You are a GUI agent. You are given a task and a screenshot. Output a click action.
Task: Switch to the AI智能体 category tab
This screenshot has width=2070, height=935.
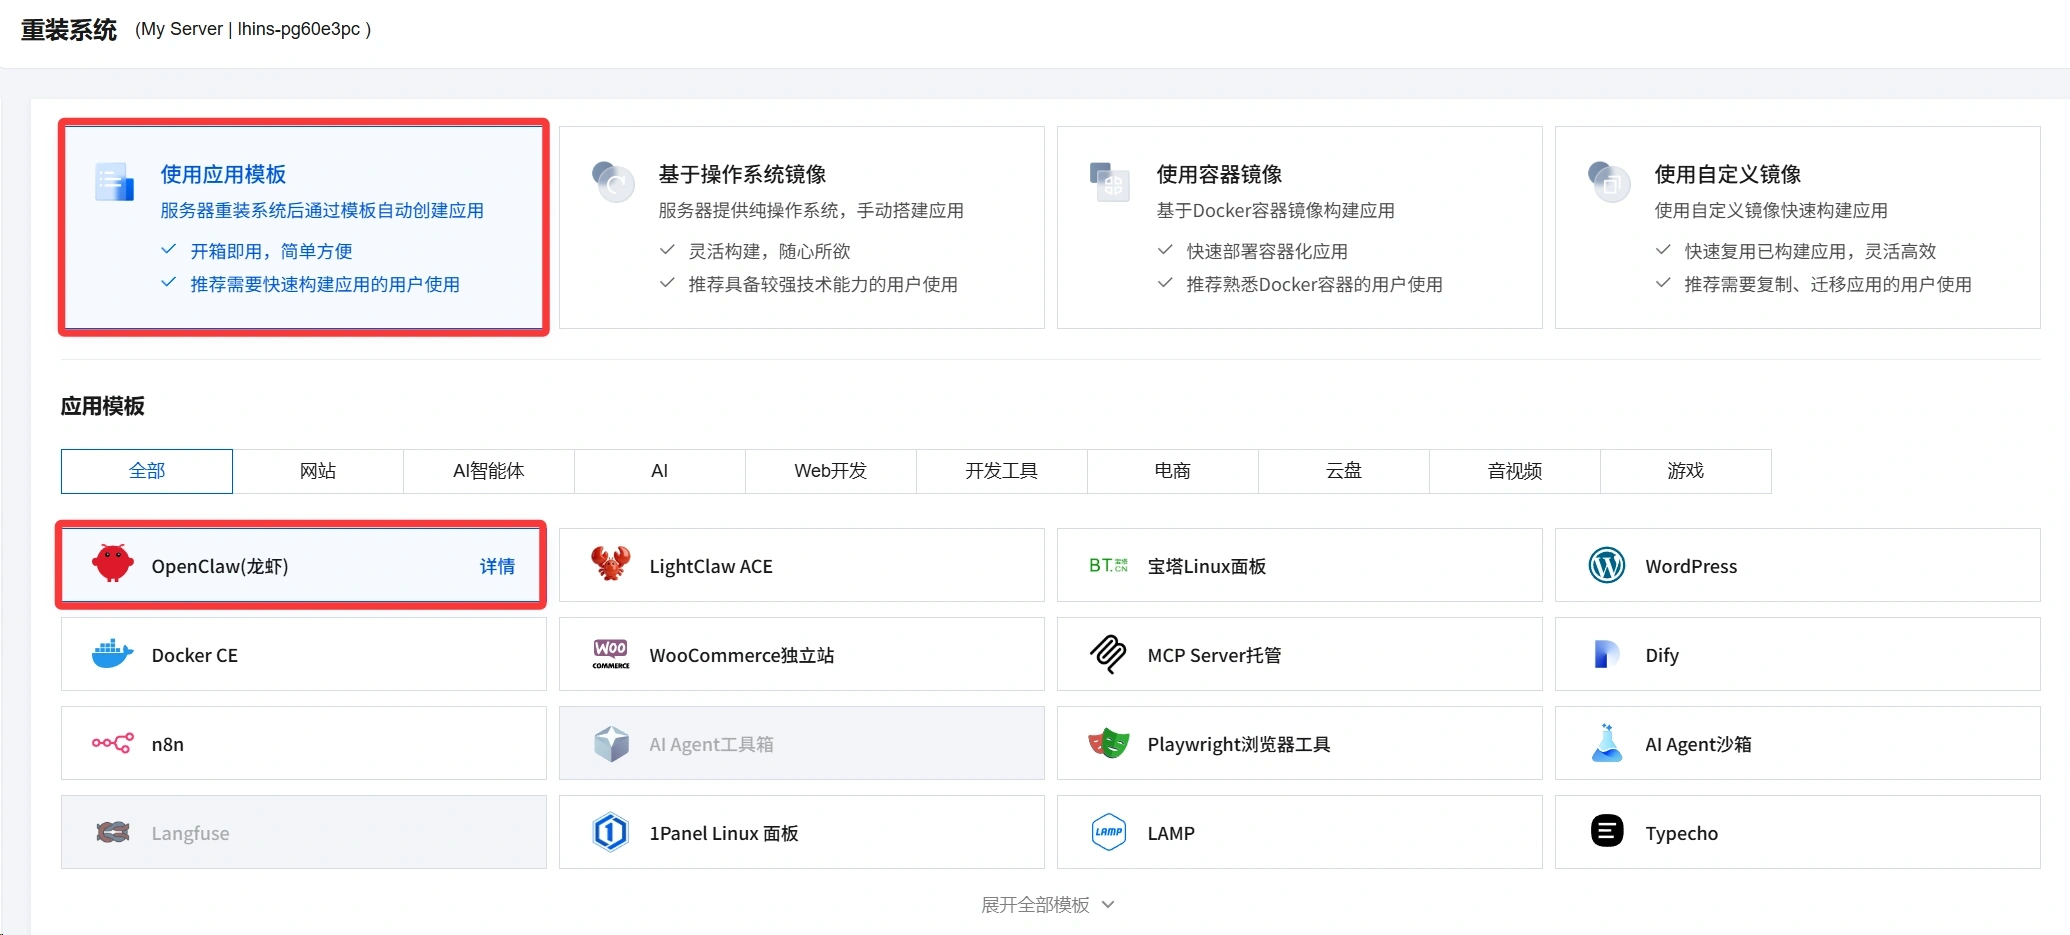coord(489,471)
